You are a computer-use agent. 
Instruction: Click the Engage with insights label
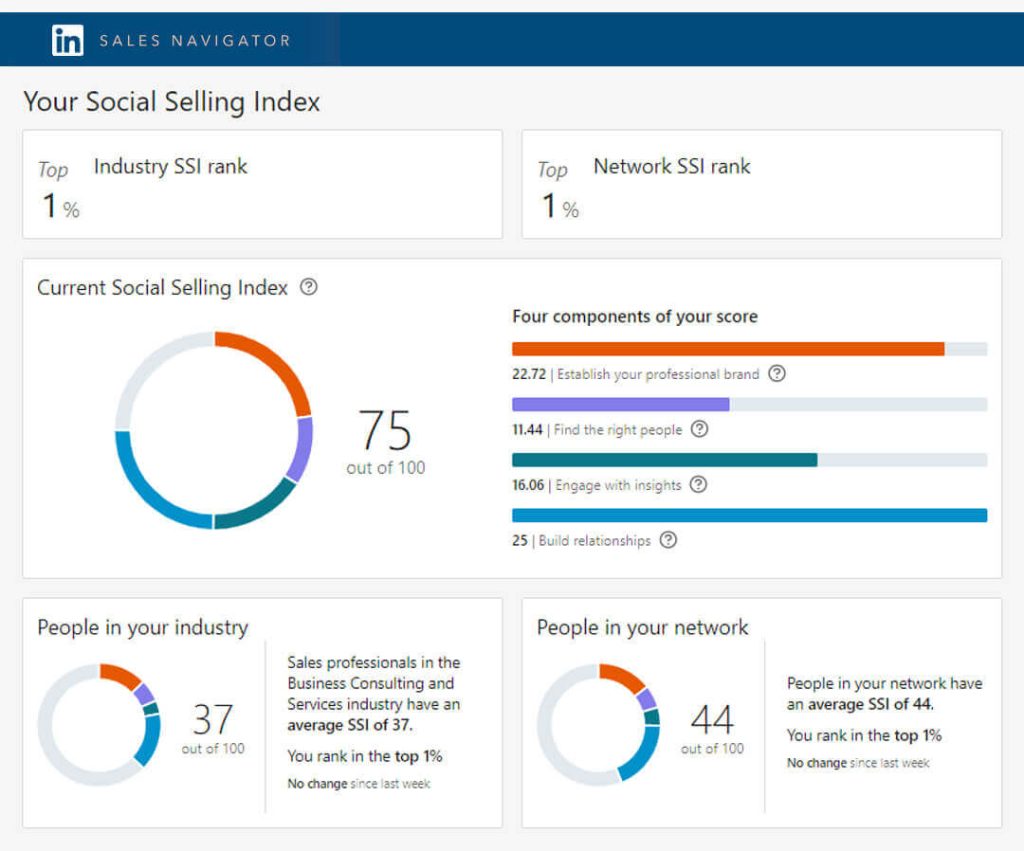[x=617, y=485]
